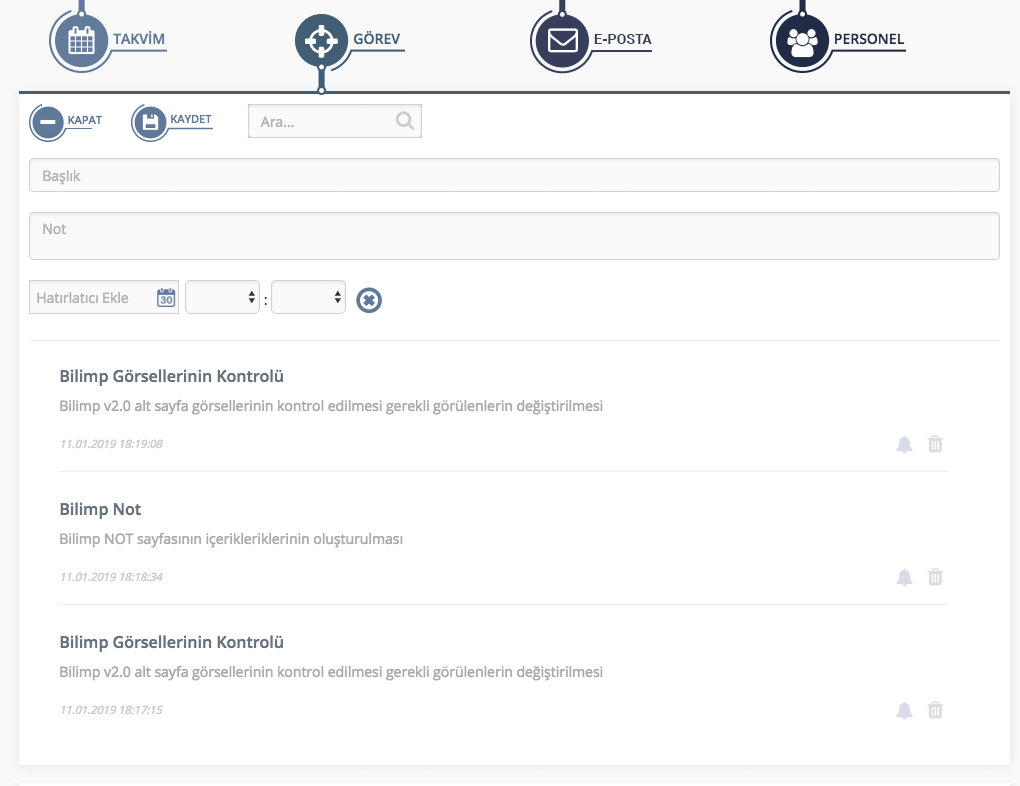Expand the reminder minute dropdown

(308, 297)
